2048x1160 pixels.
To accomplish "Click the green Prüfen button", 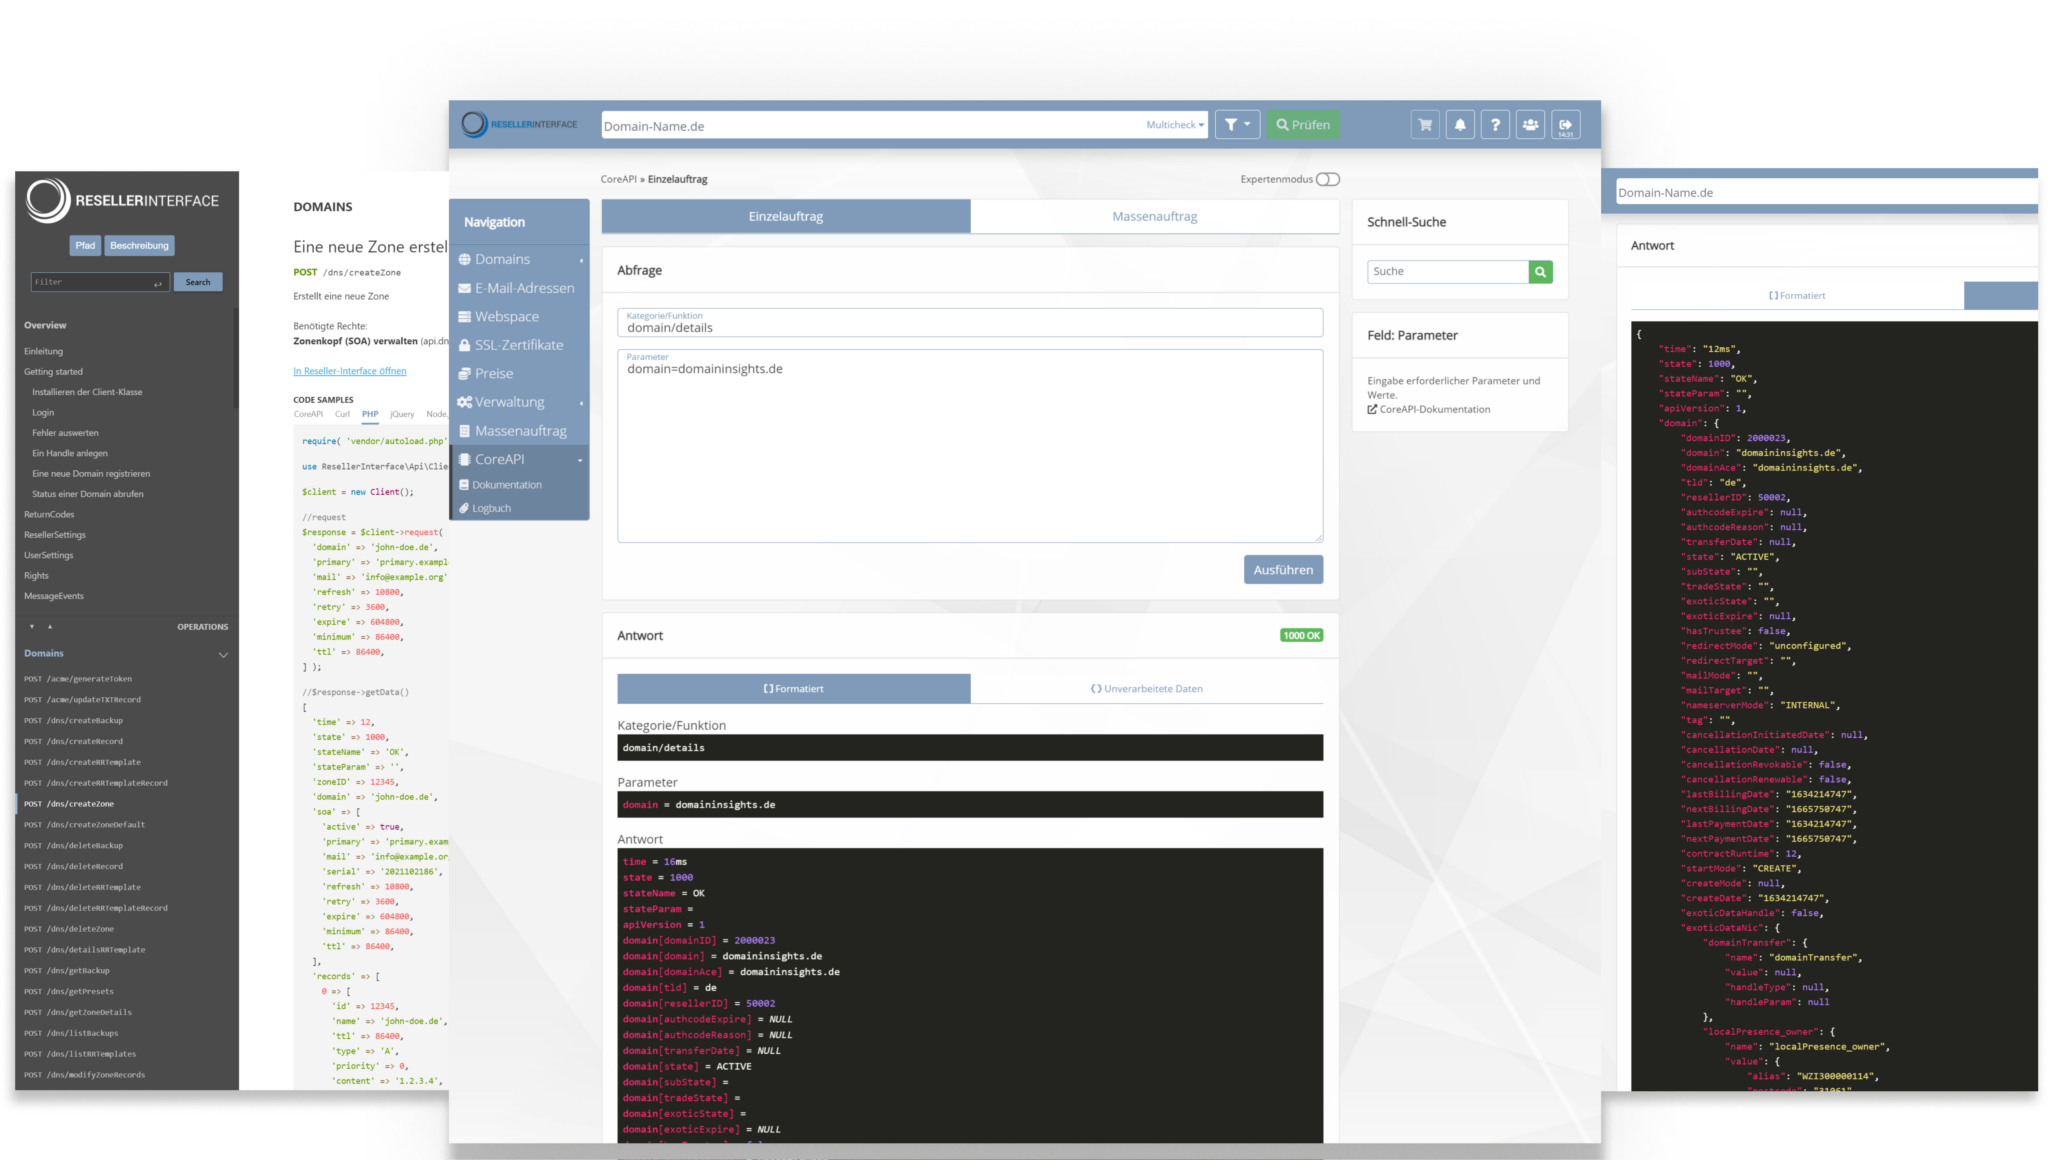I will 1303,125.
